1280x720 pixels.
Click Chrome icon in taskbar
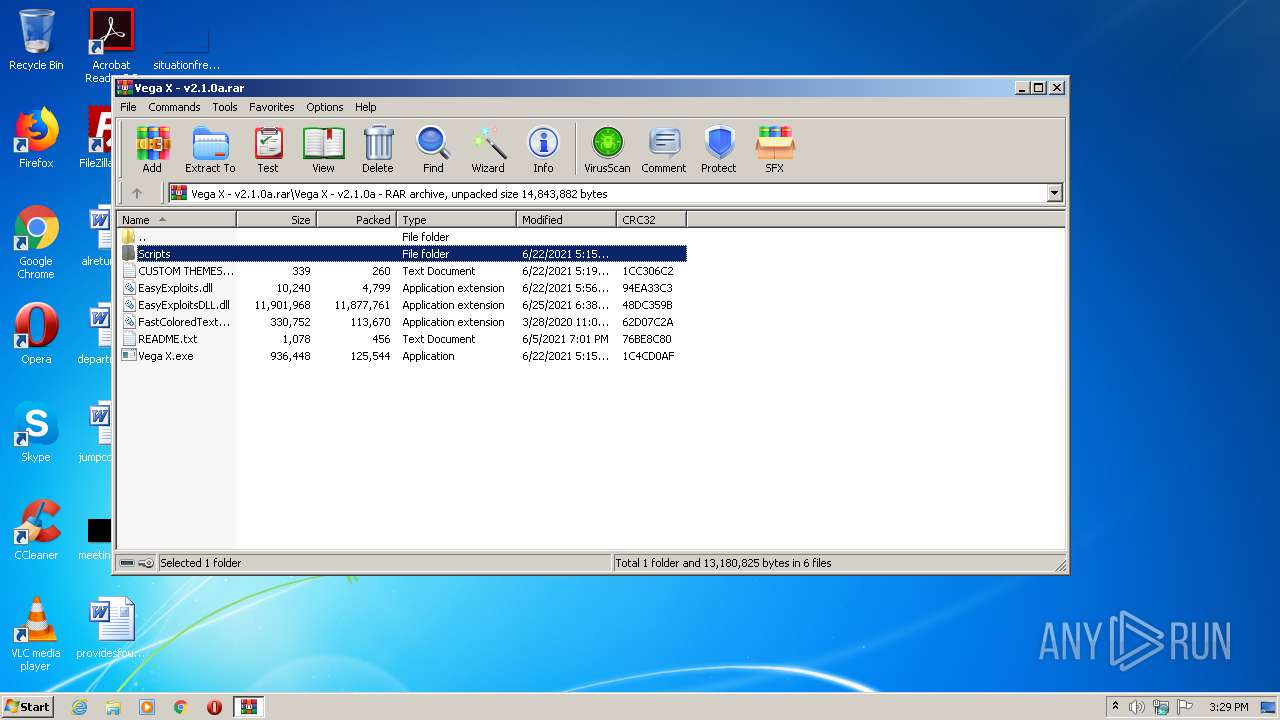[x=181, y=707]
